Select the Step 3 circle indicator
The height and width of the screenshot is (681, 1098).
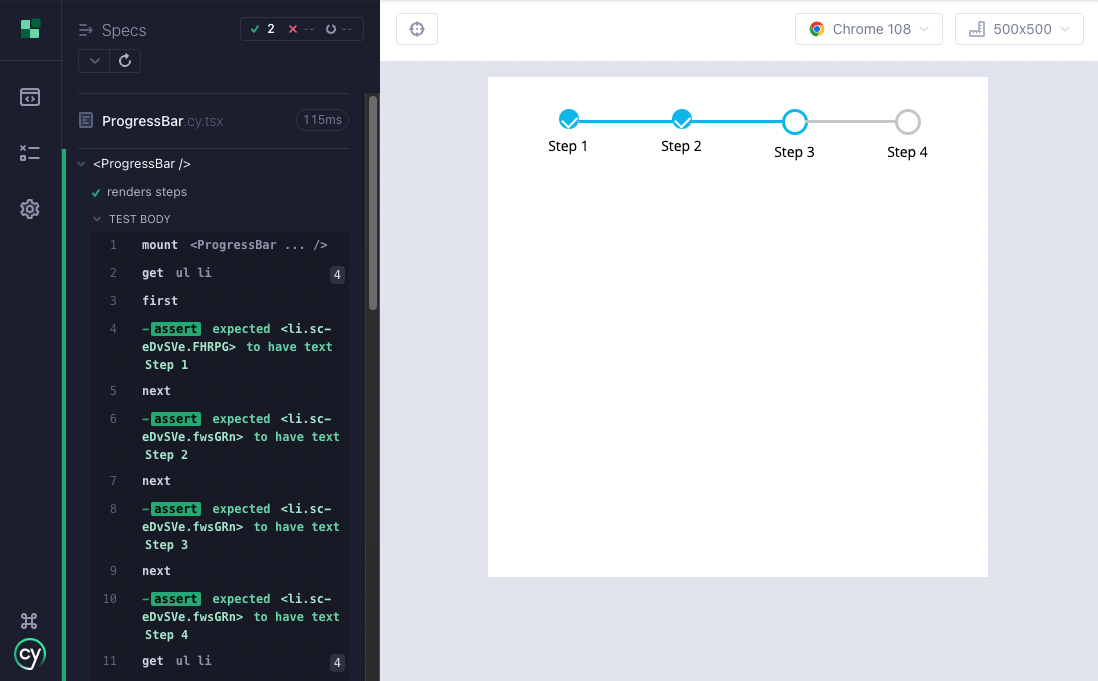[x=794, y=122]
